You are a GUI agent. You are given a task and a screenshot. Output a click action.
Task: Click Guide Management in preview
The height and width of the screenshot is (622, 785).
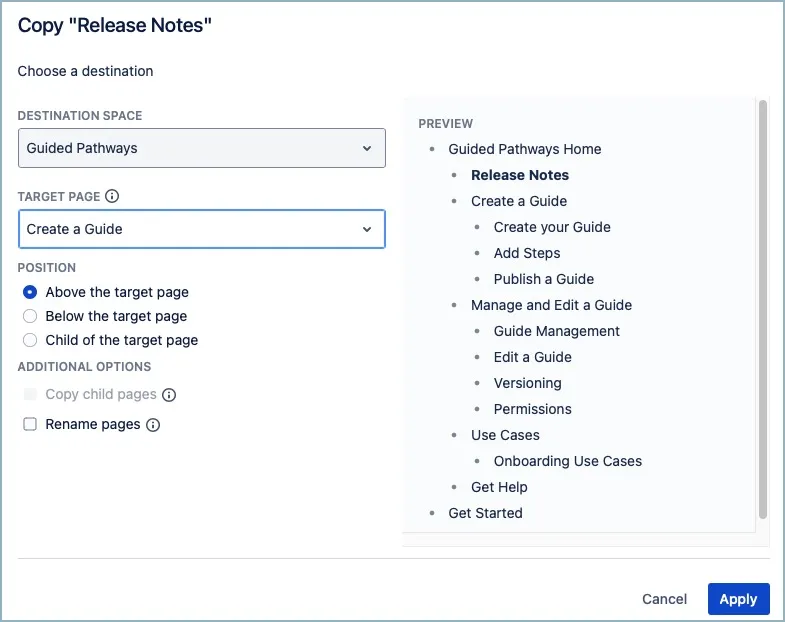coord(556,332)
